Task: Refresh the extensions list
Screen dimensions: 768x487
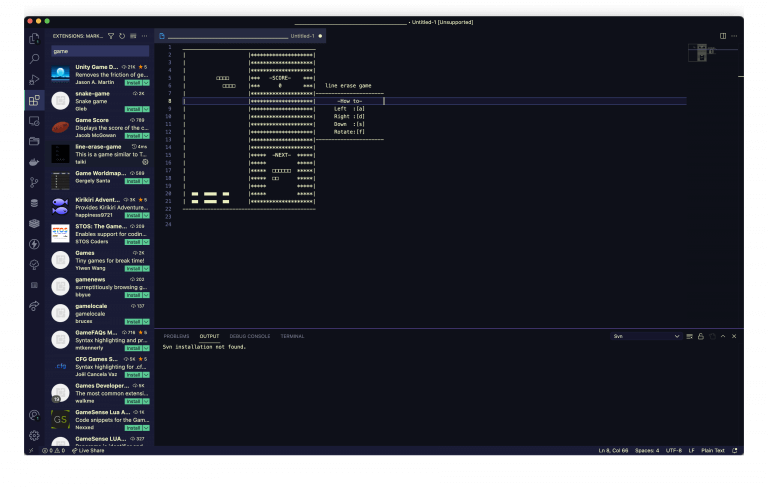Action: click(122, 36)
